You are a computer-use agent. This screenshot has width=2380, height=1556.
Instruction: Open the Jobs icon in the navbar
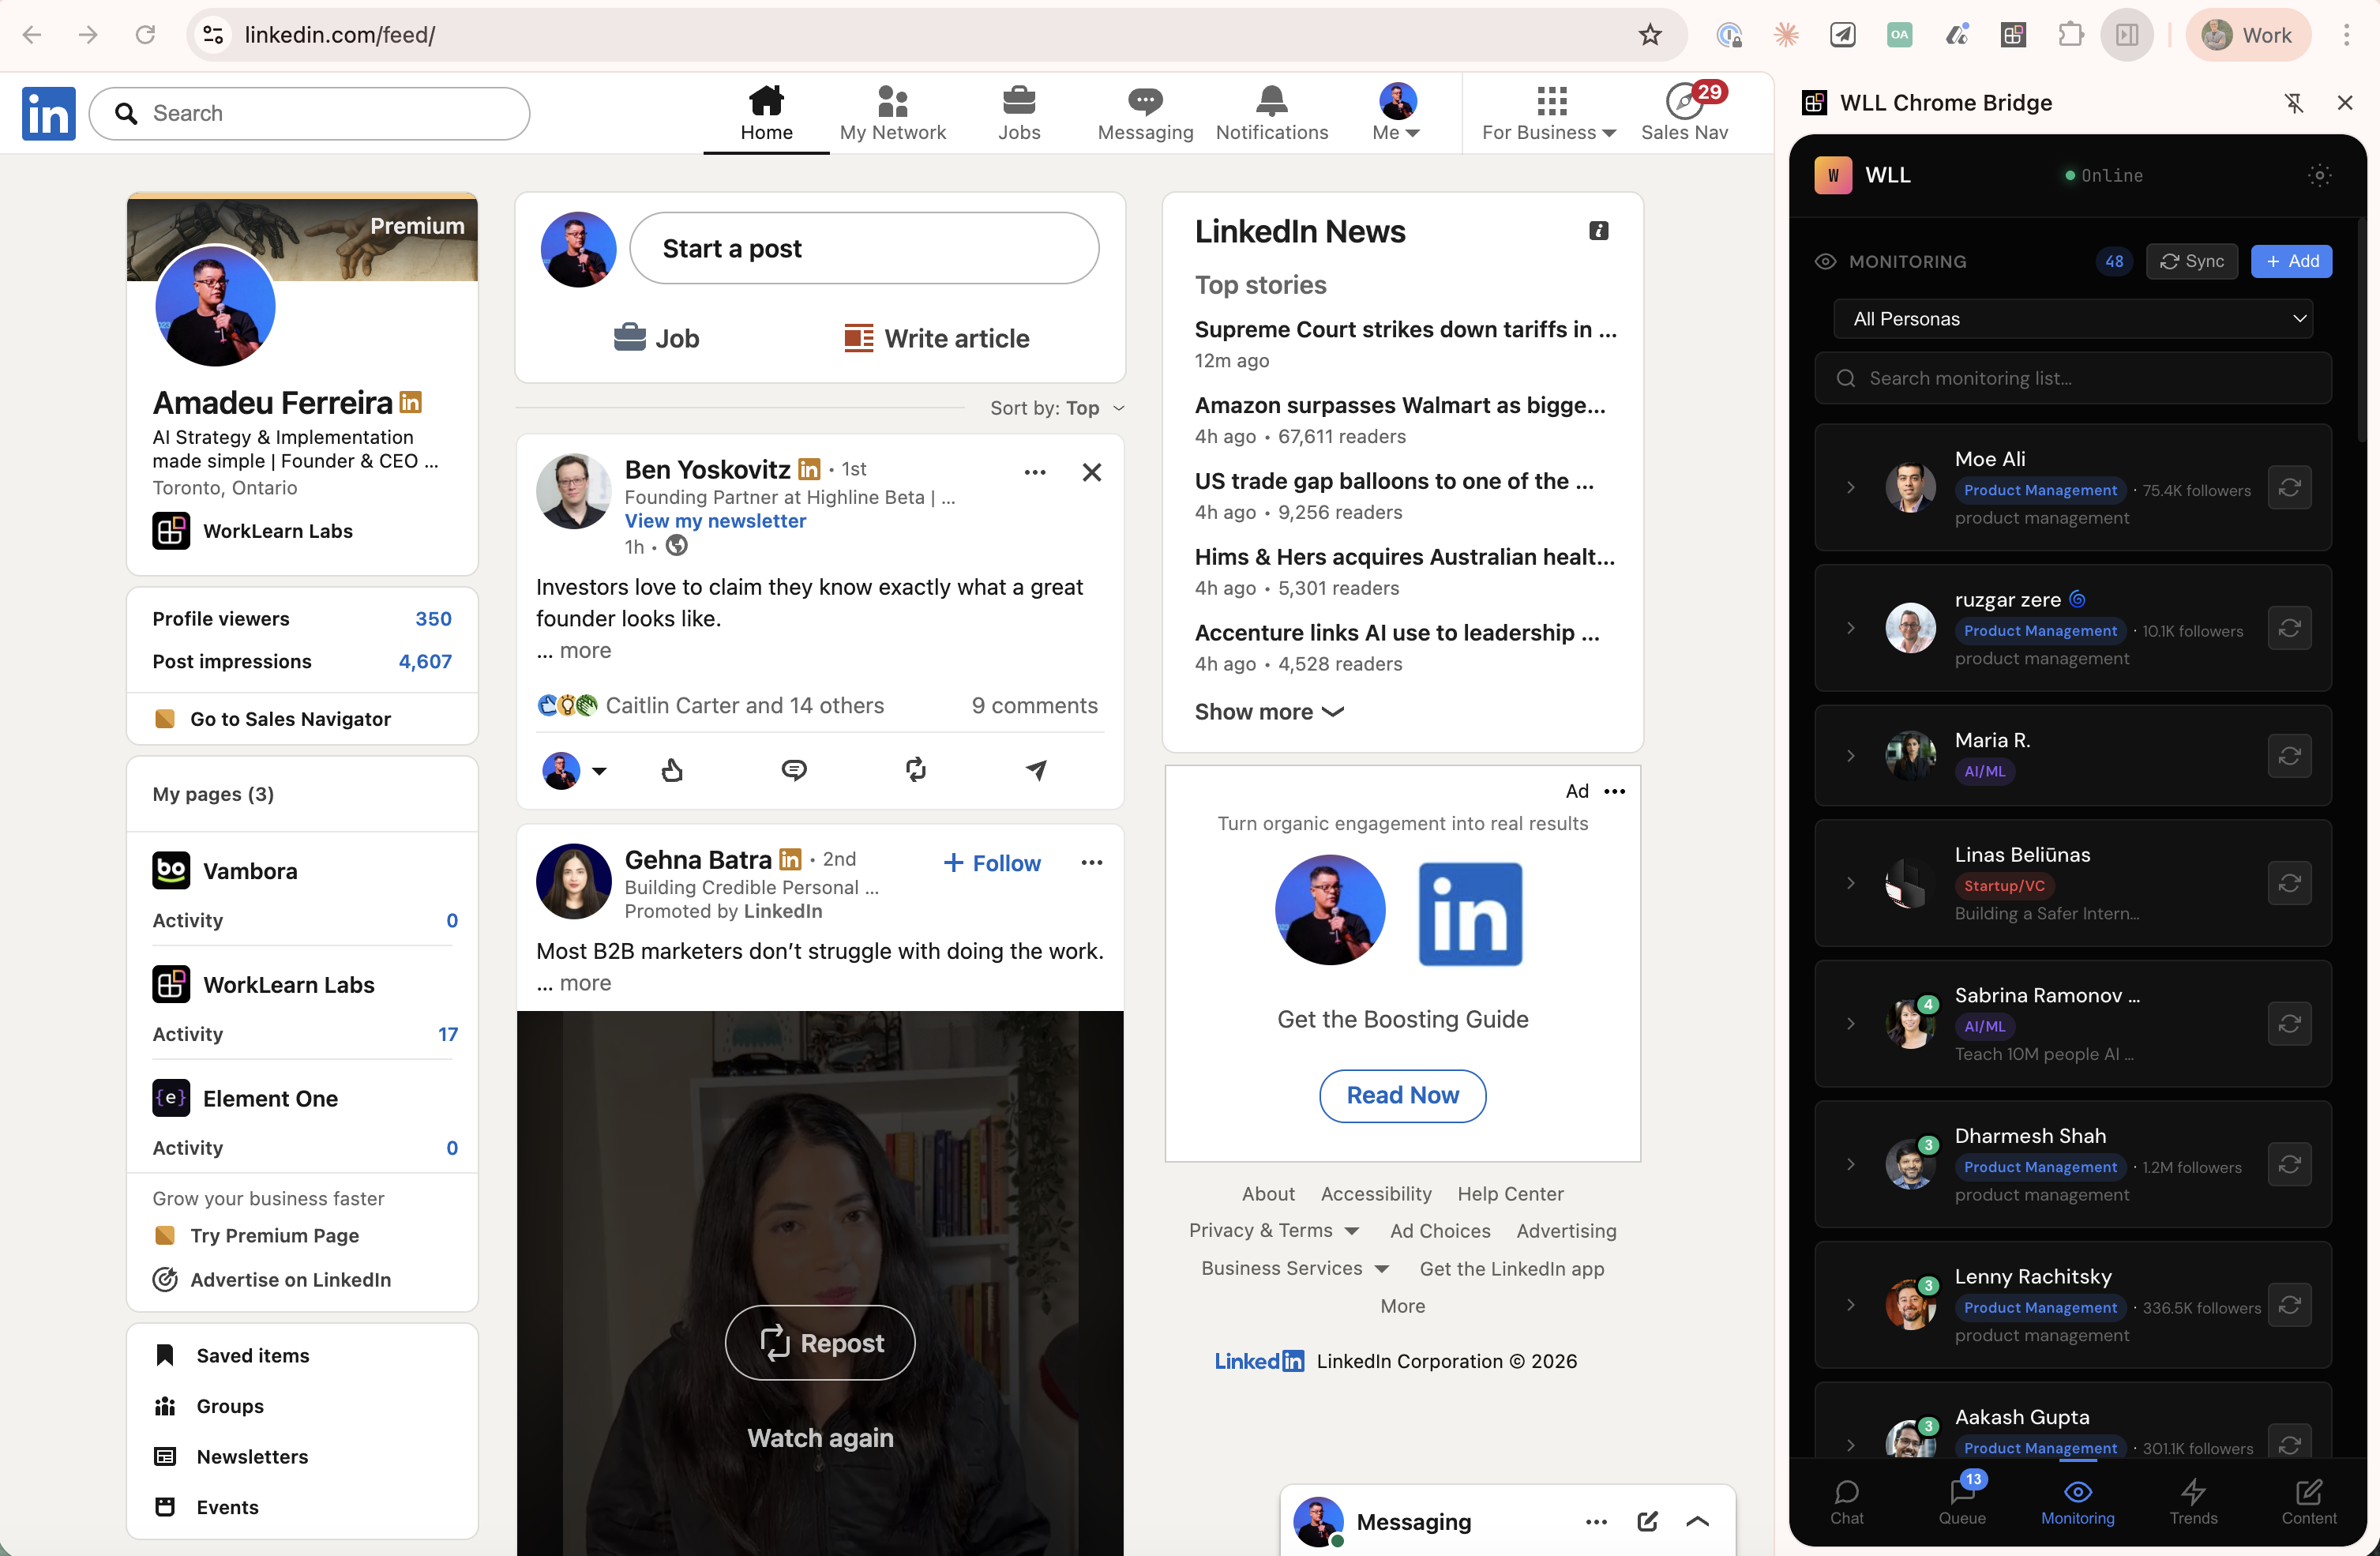point(1019,113)
